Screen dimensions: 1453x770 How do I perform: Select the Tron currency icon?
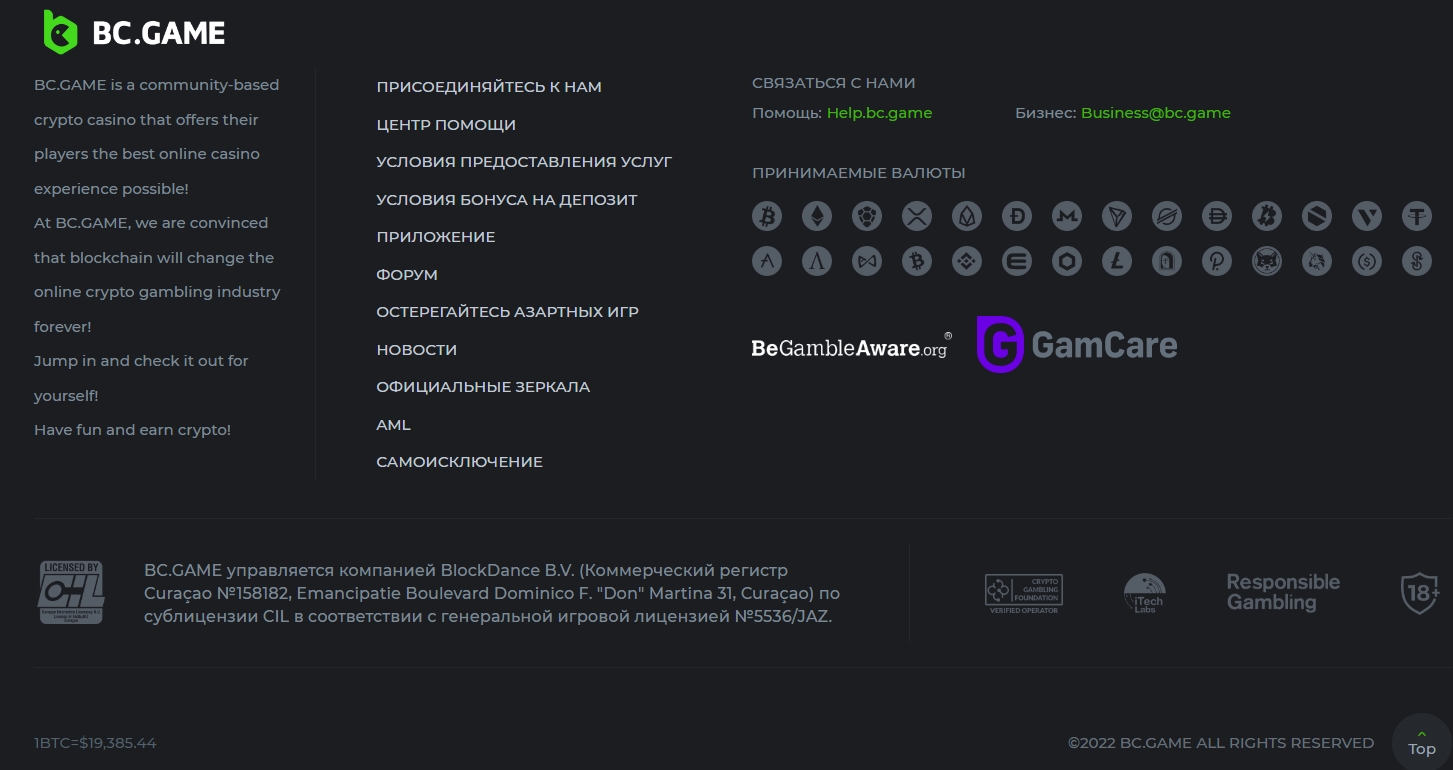tap(1117, 215)
